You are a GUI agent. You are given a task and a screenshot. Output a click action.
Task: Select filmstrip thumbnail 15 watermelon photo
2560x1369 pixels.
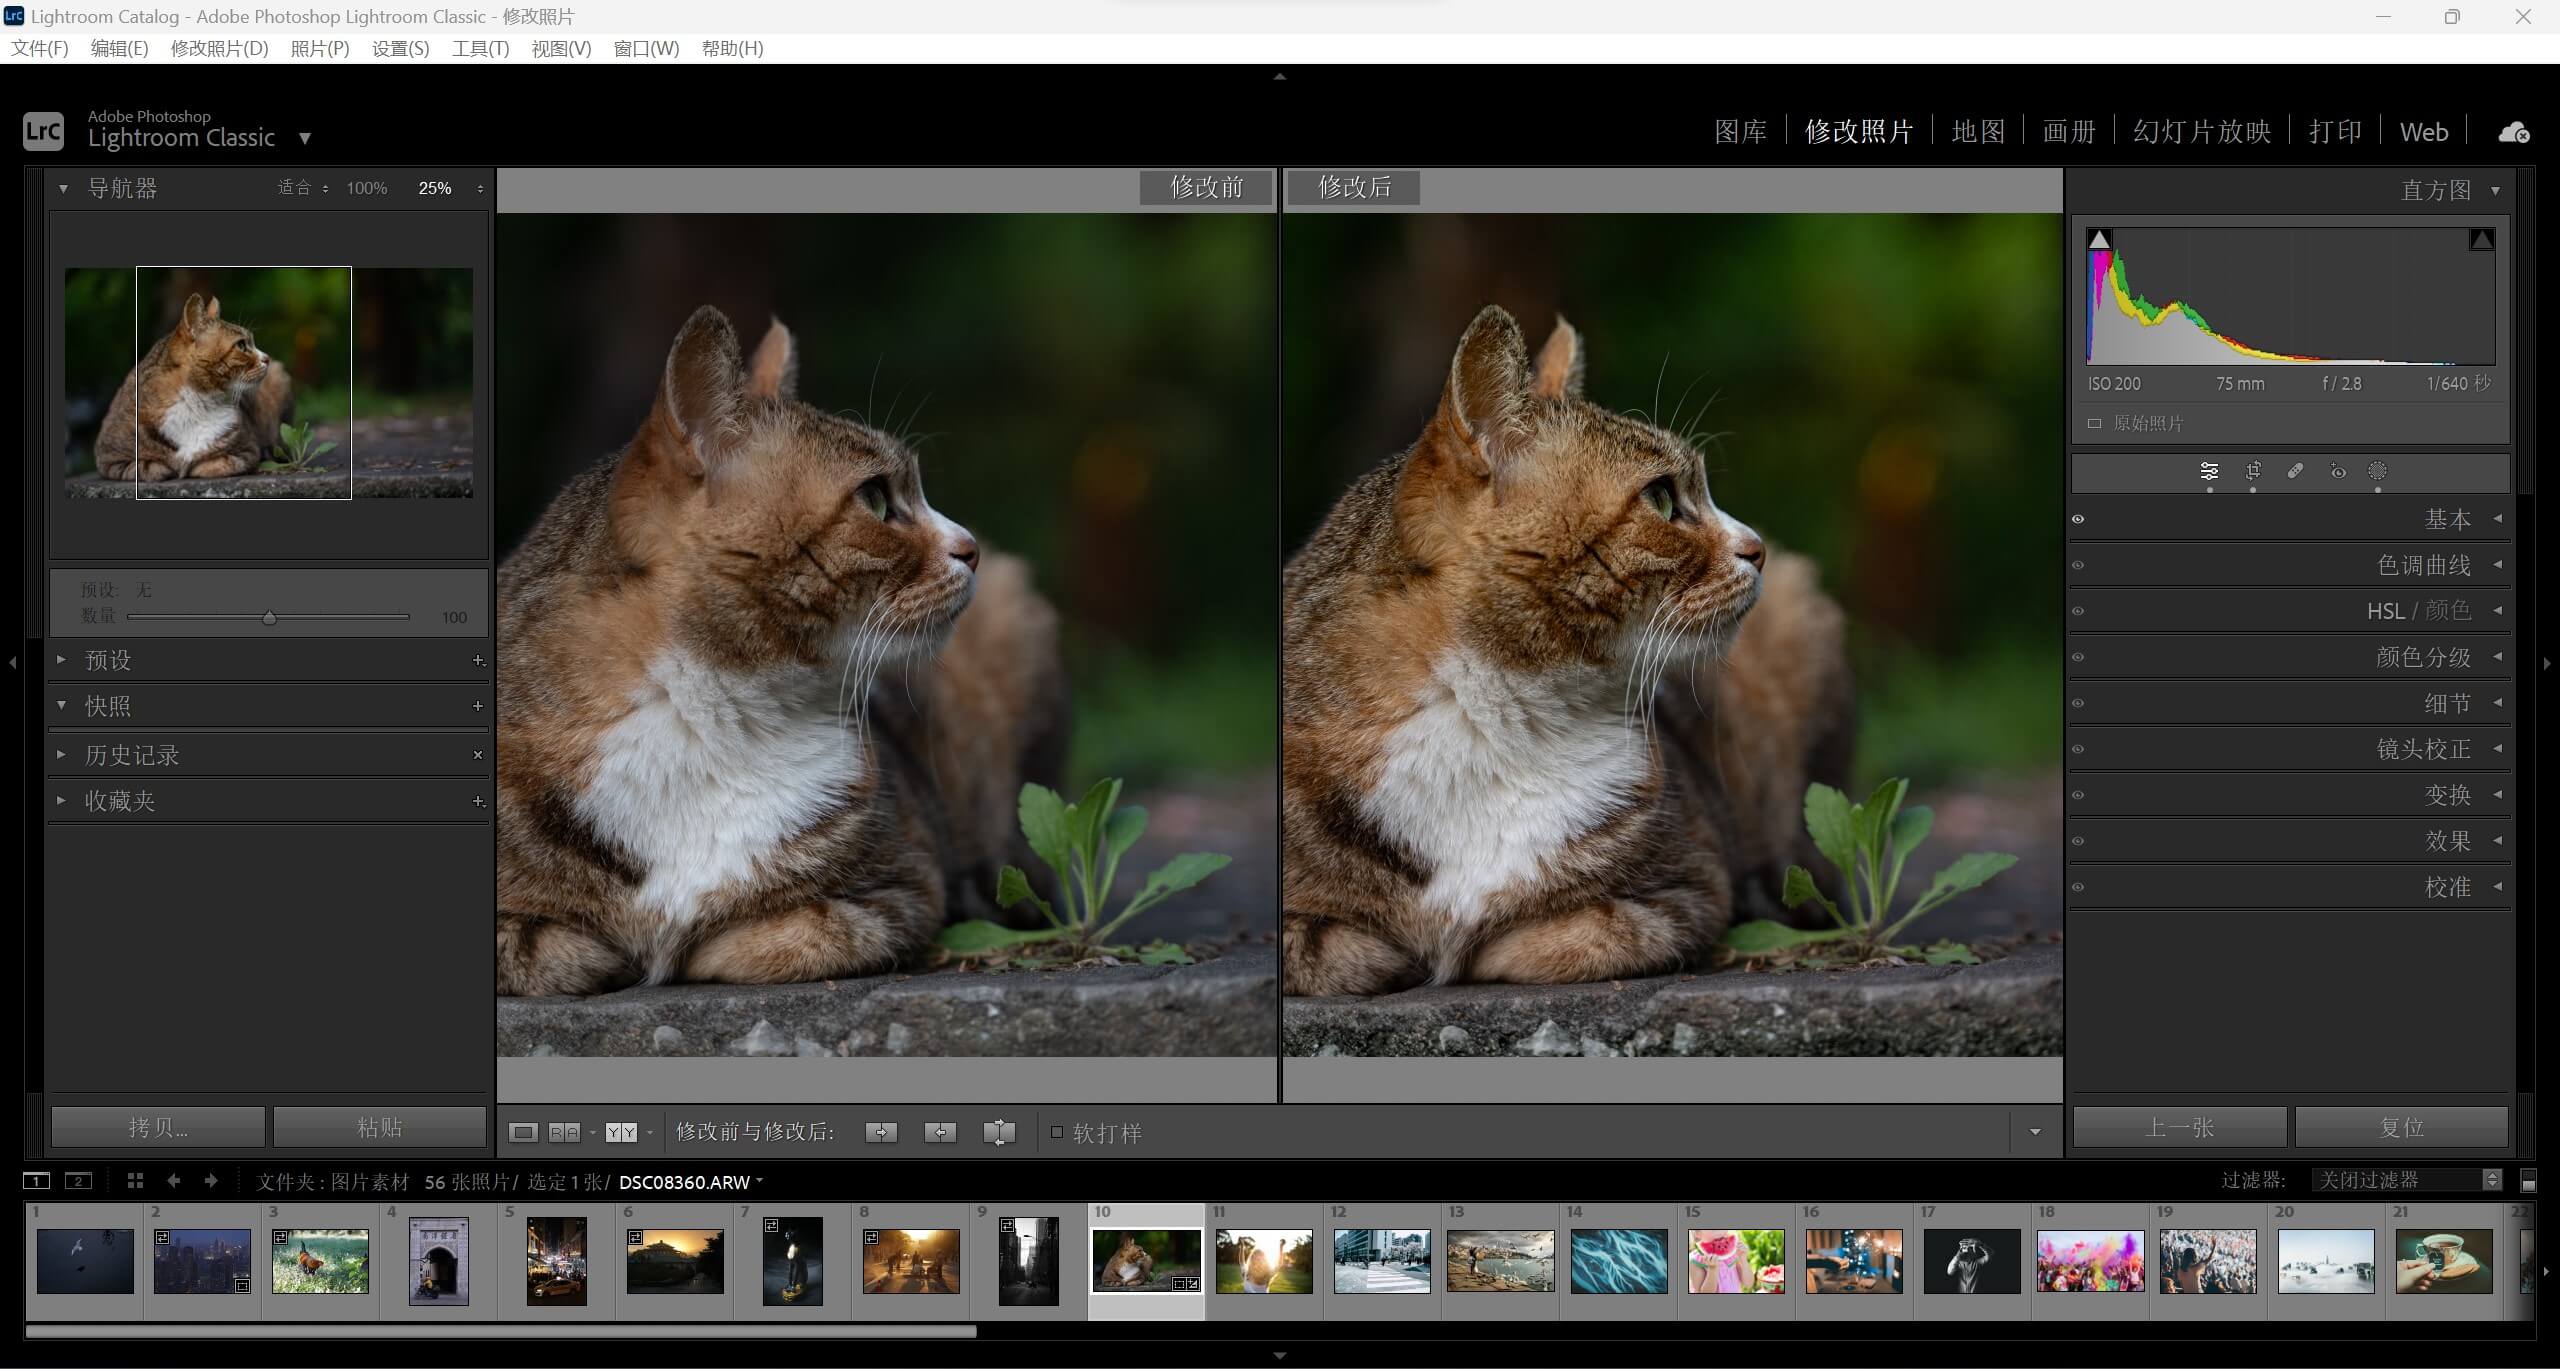pyautogui.click(x=1736, y=1261)
